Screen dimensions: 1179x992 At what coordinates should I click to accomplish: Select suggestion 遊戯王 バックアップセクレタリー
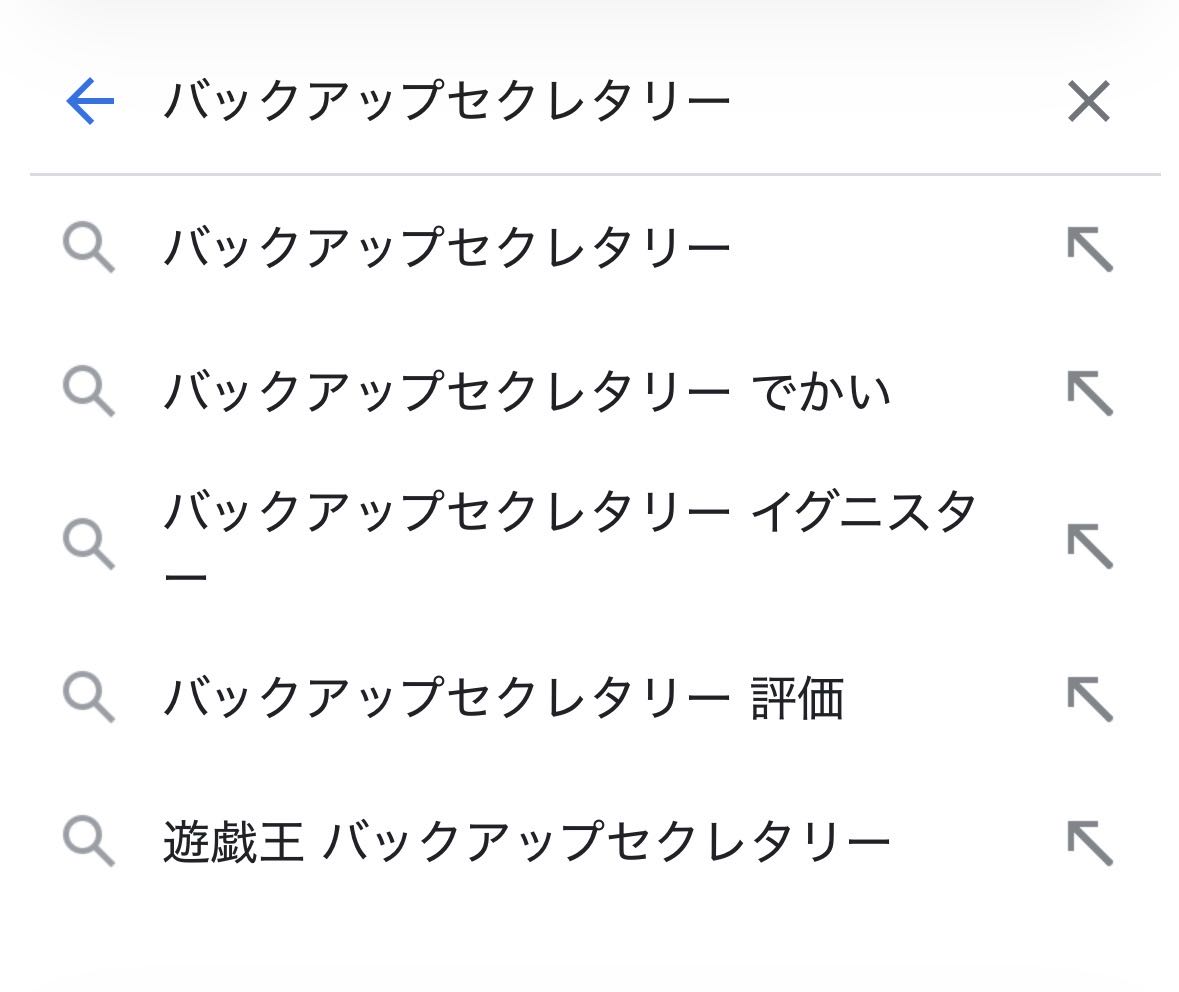pos(526,842)
